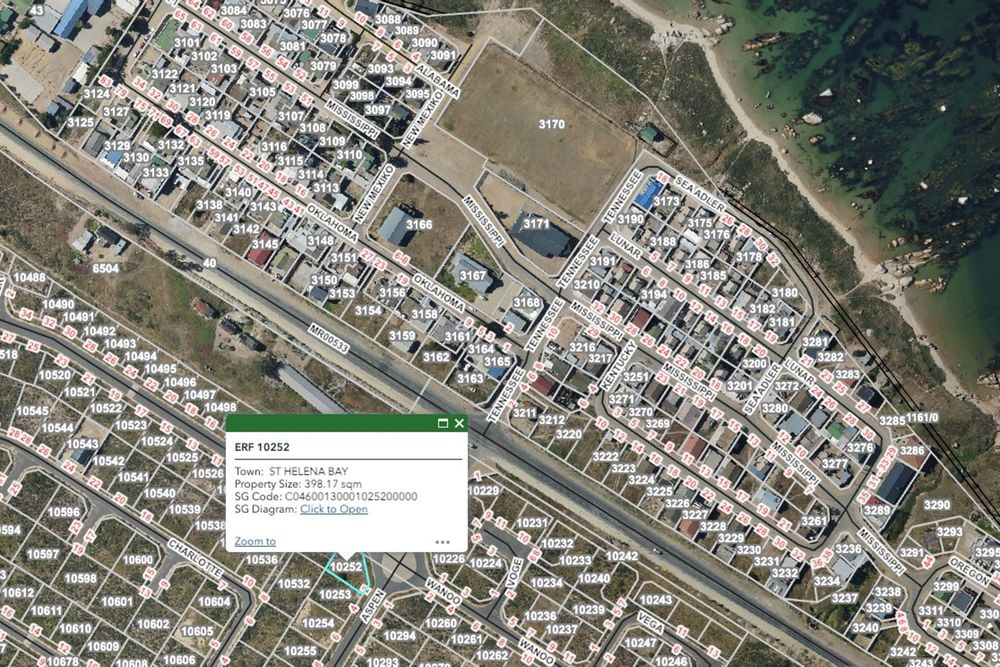Click the blue-roofed building on parcel 3173

(x=649, y=193)
